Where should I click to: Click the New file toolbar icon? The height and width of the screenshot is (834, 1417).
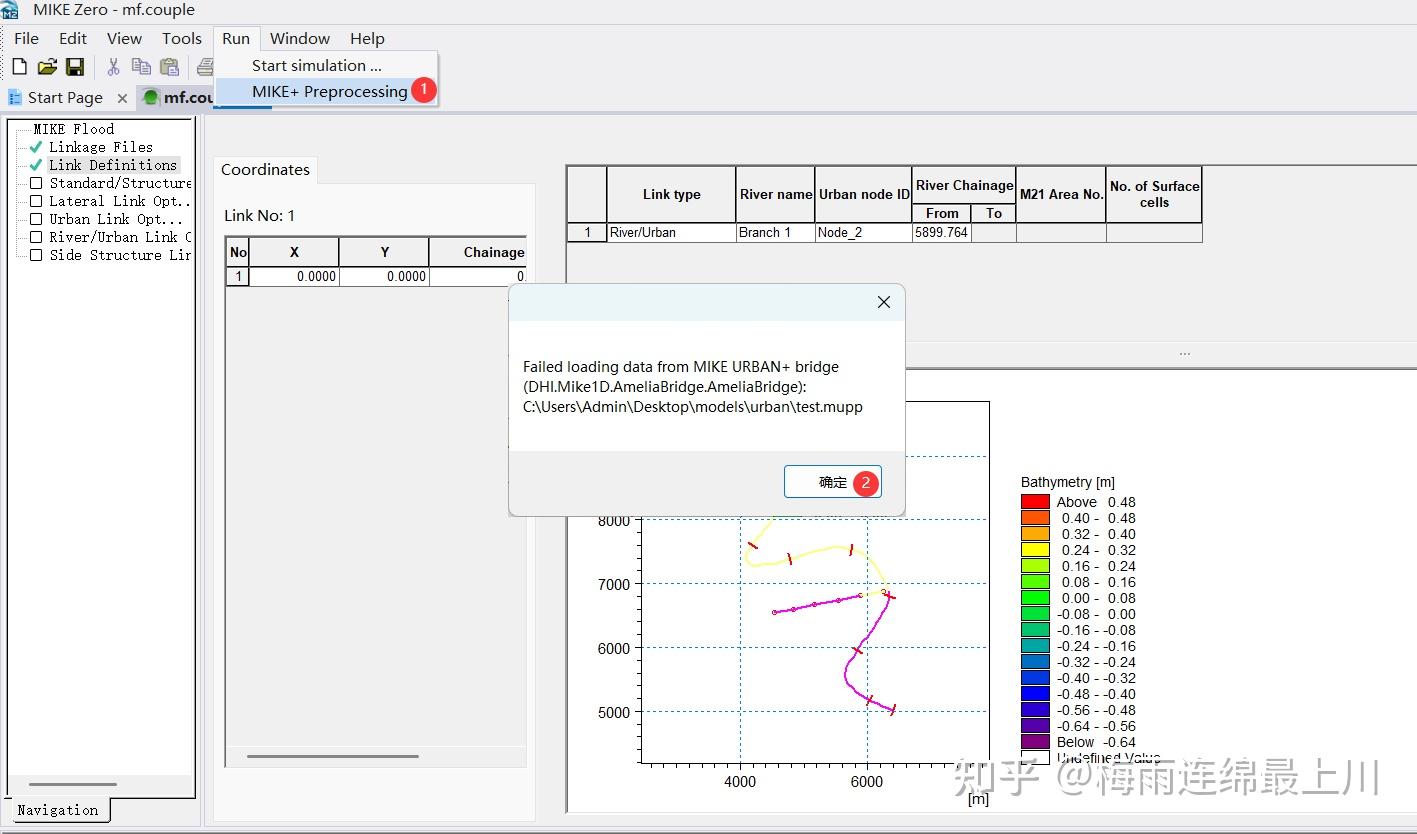19,67
